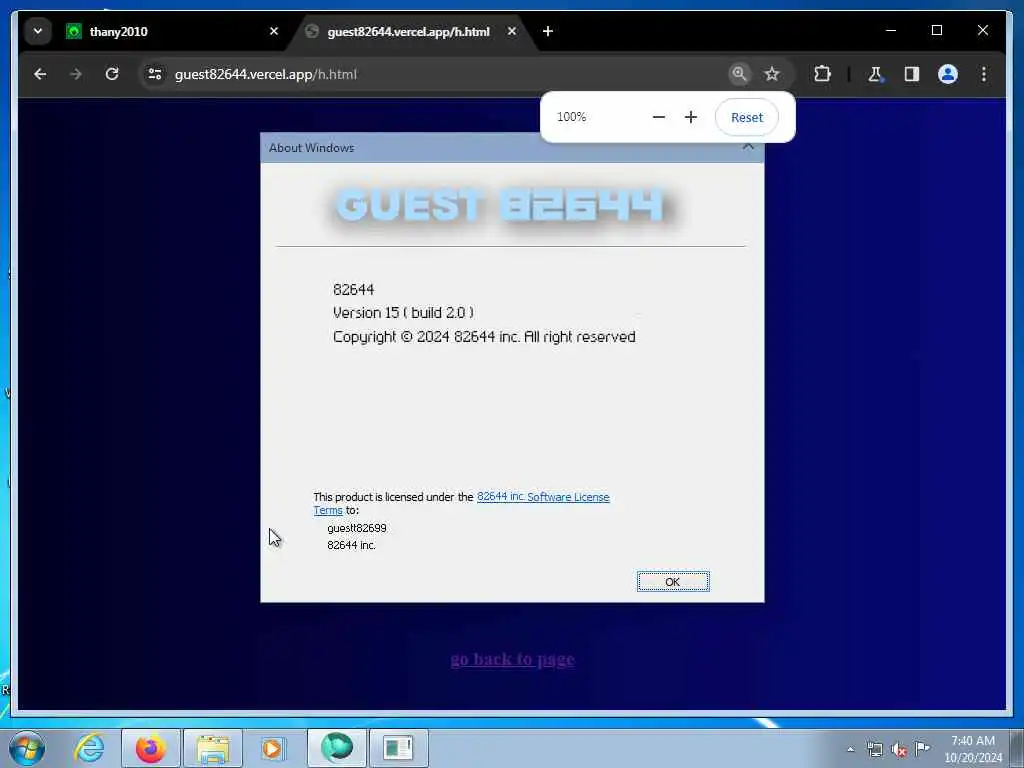
Task: Open the Chrome three-dot menu
Action: click(984, 74)
